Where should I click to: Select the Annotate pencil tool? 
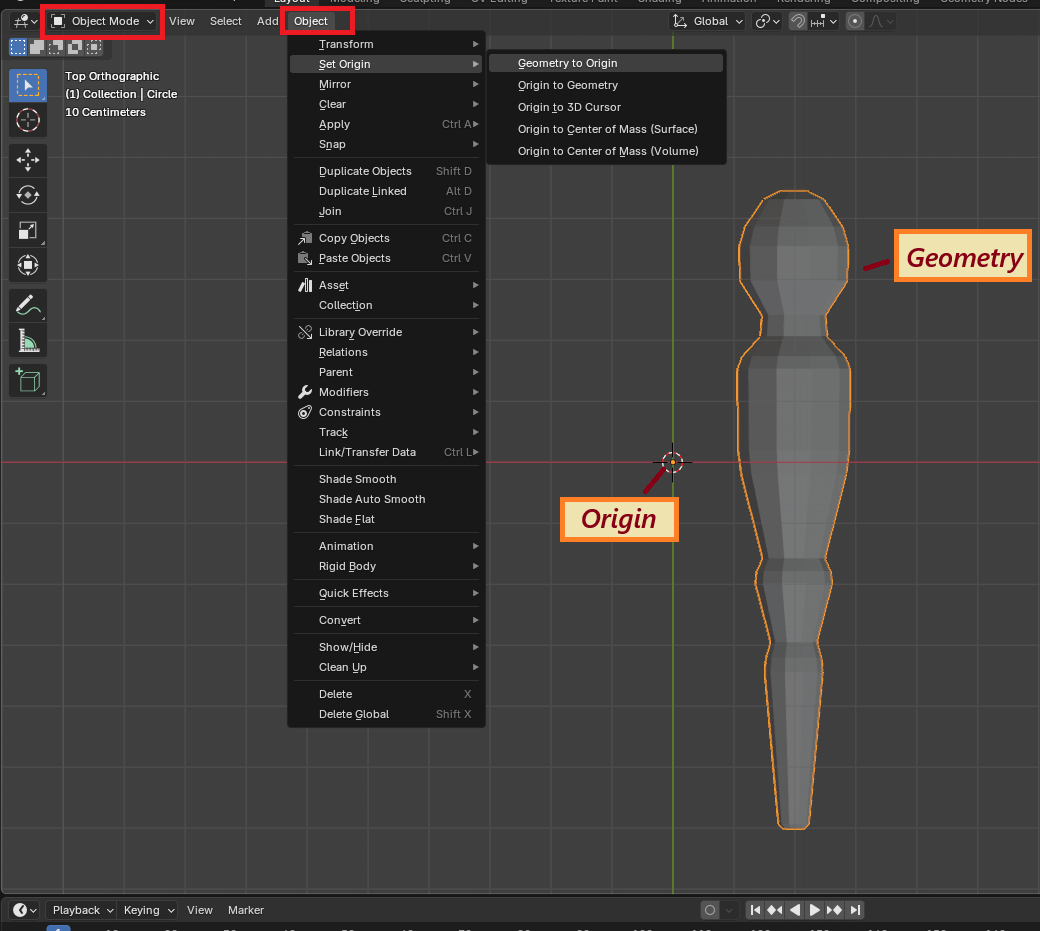(x=28, y=306)
